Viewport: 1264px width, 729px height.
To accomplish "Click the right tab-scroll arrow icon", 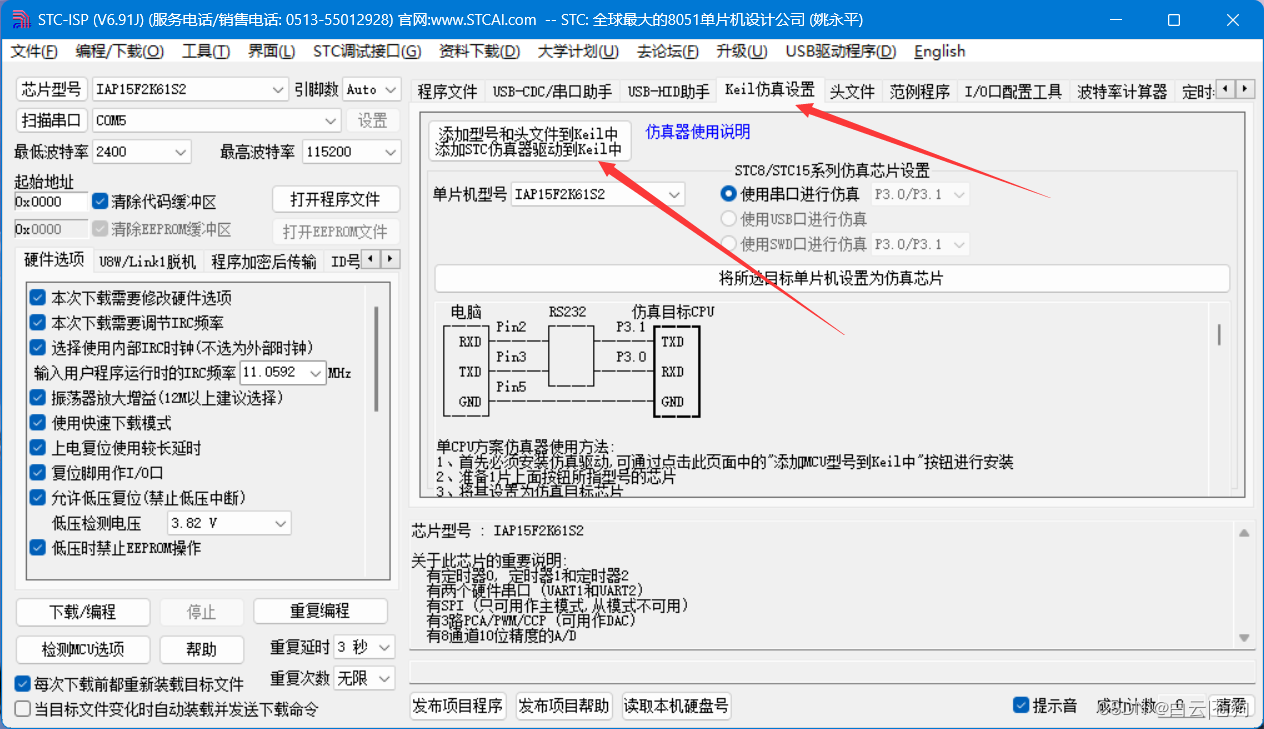I will click(x=1243, y=89).
